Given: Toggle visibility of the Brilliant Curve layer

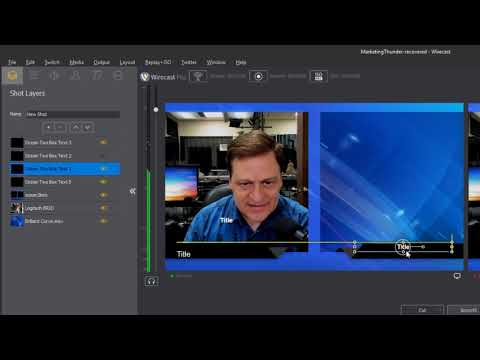Looking at the screenshot, I should coord(103,221).
